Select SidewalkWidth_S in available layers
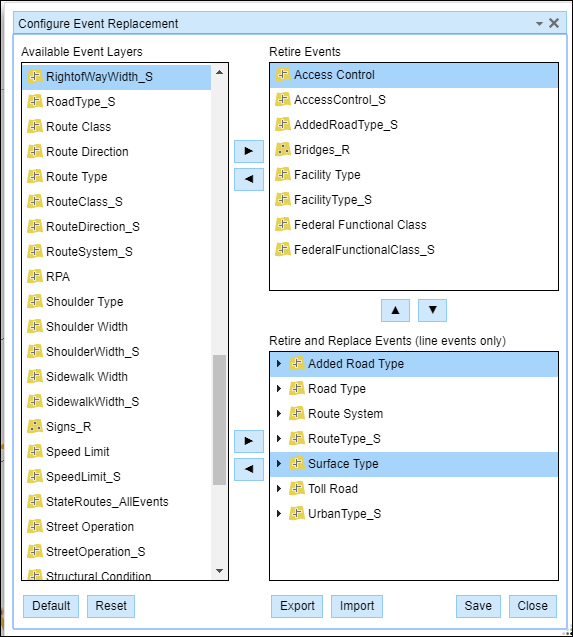 point(117,401)
